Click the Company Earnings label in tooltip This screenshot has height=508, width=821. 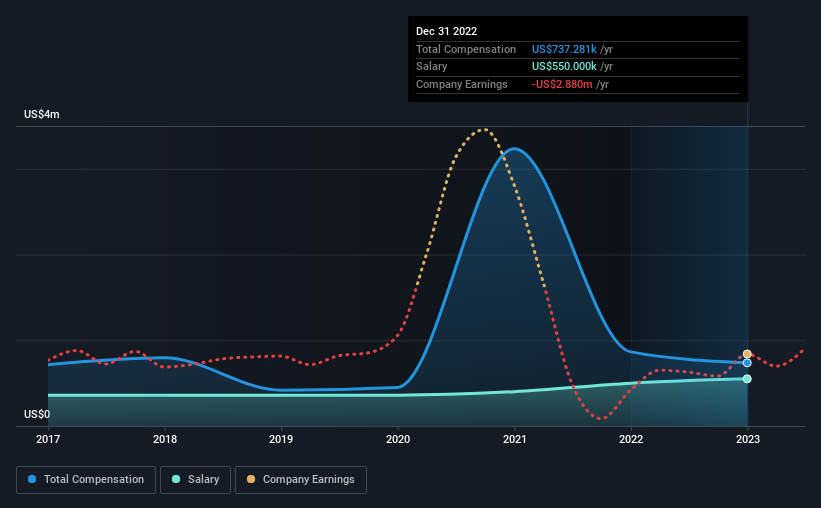[x=462, y=84]
